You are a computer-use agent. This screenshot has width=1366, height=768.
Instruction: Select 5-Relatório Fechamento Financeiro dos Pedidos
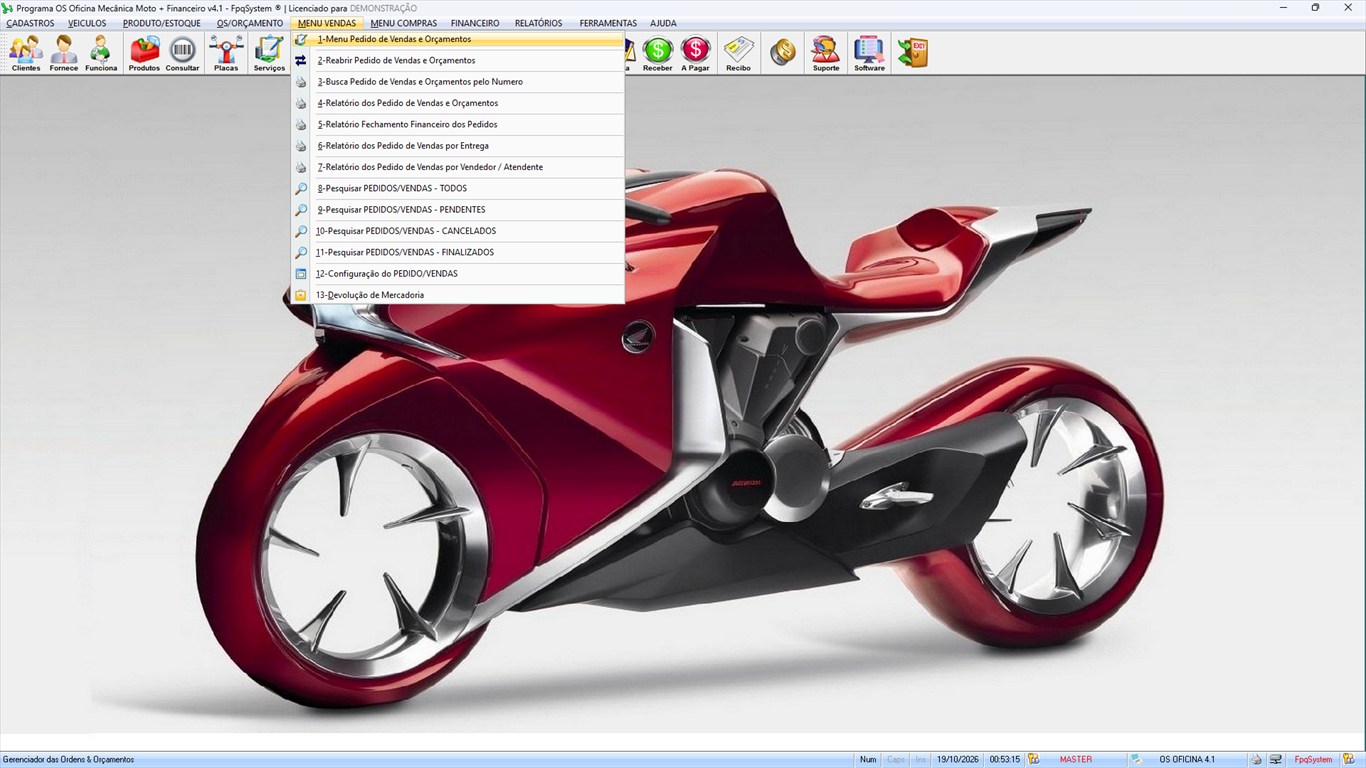pos(458,125)
